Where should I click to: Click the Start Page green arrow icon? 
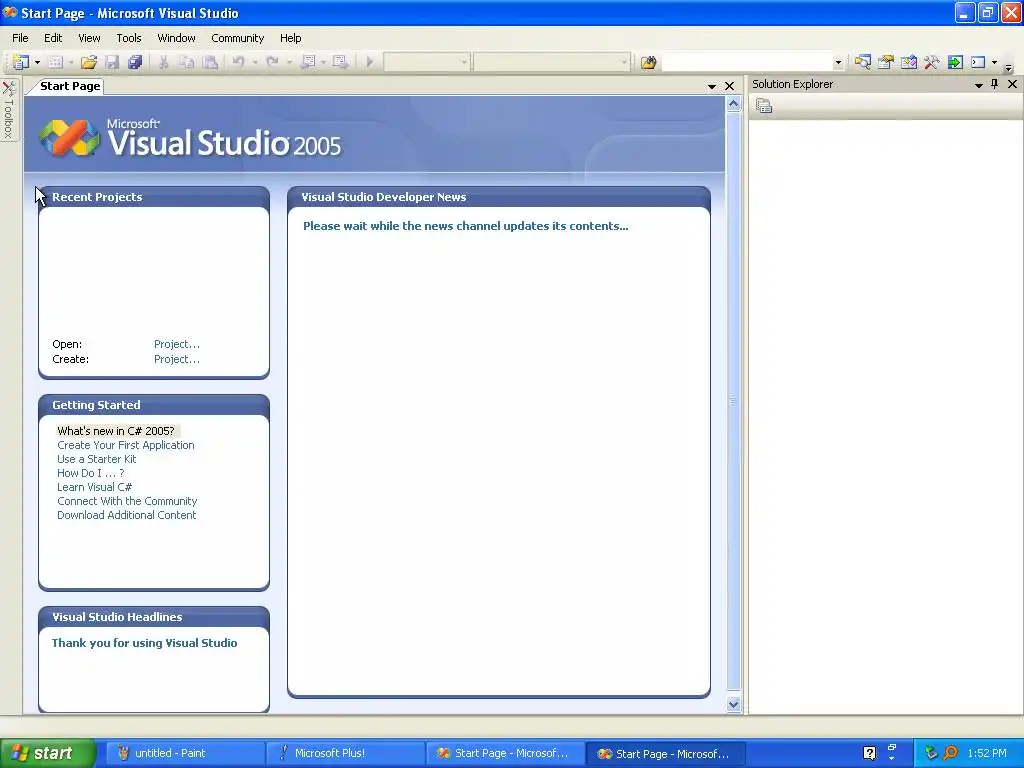coord(955,62)
